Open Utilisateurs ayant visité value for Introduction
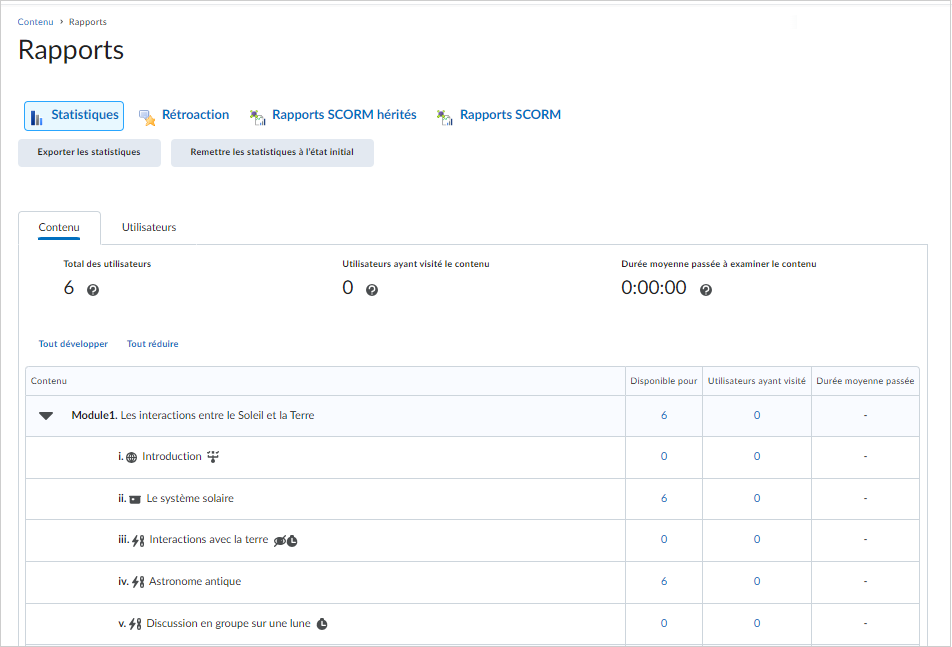 (757, 456)
